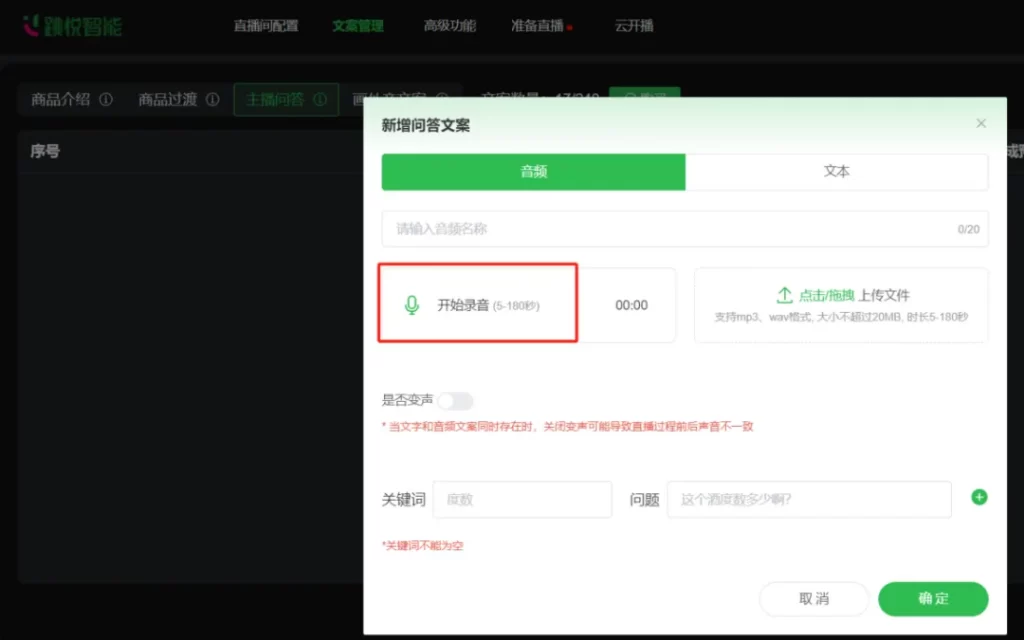This screenshot has width=1024, height=640.
Task: Switch to the 音频 tab
Action: (534, 172)
